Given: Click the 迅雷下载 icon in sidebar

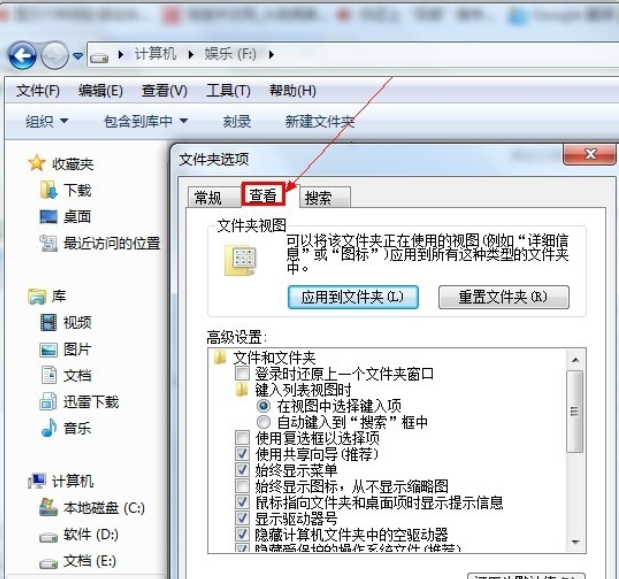Looking at the screenshot, I should coord(49,401).
